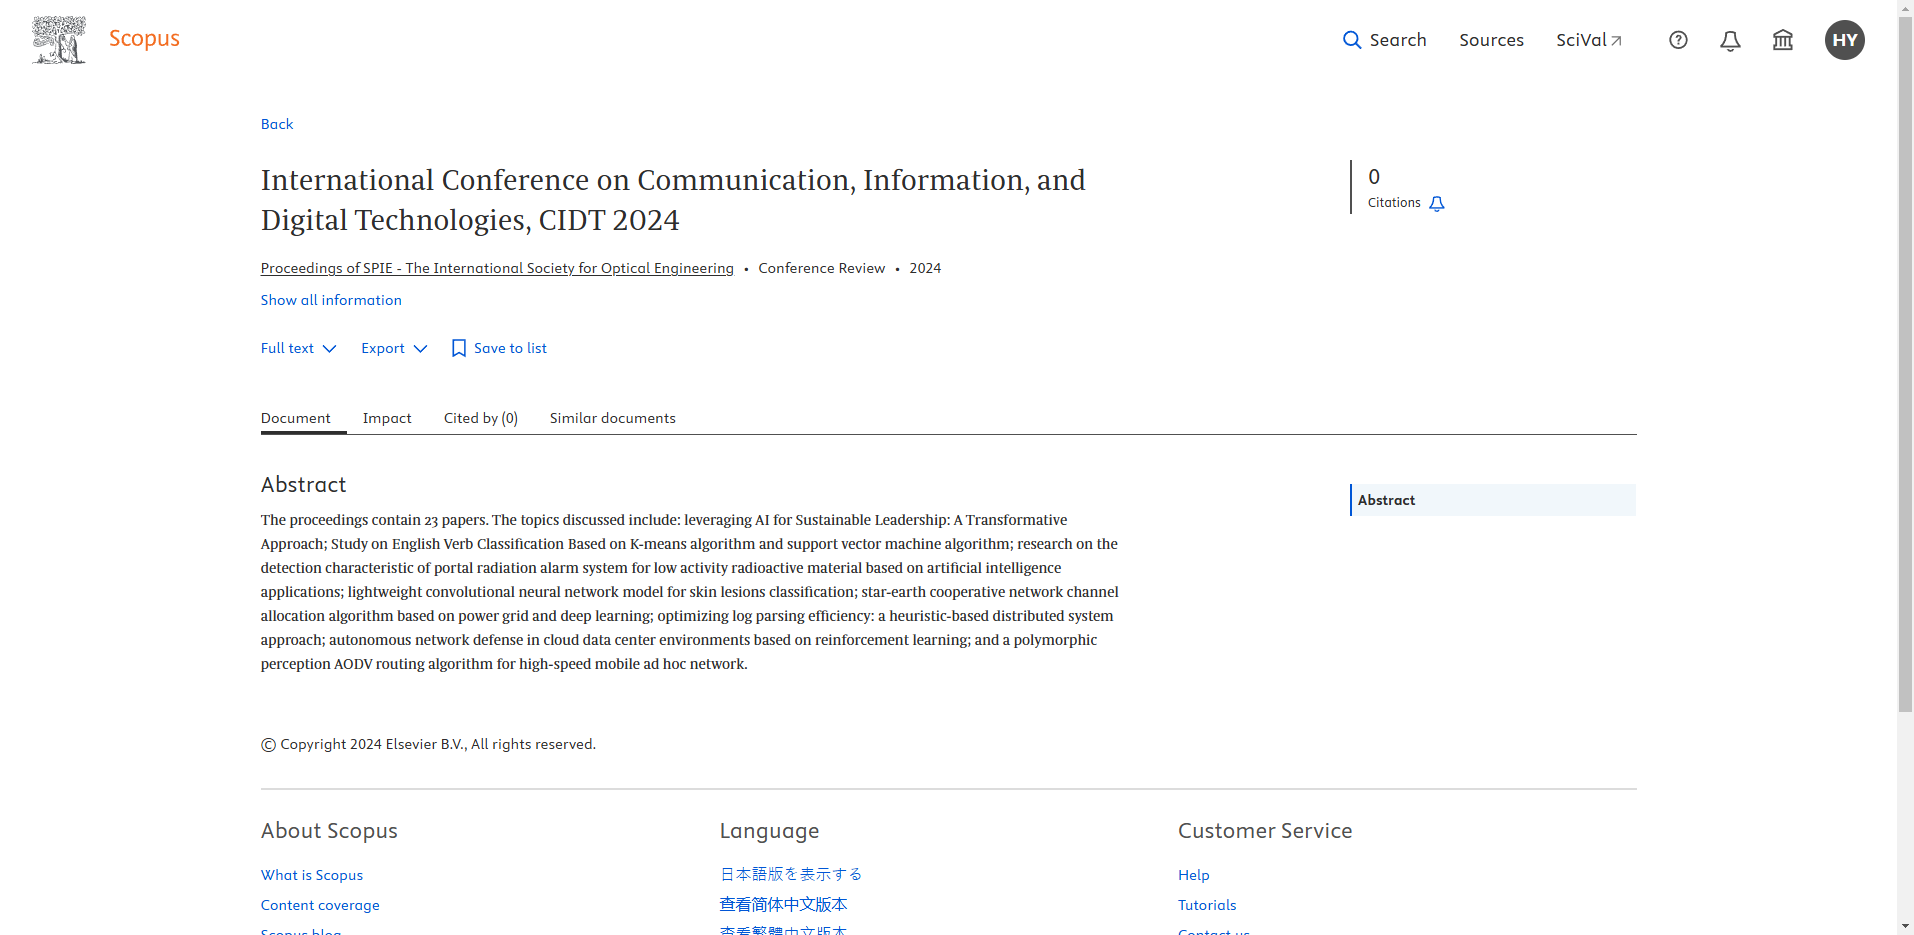This screenshot has width=1914, height=935.
Task: Open SciVal external link
Action: click(1588, 40)
